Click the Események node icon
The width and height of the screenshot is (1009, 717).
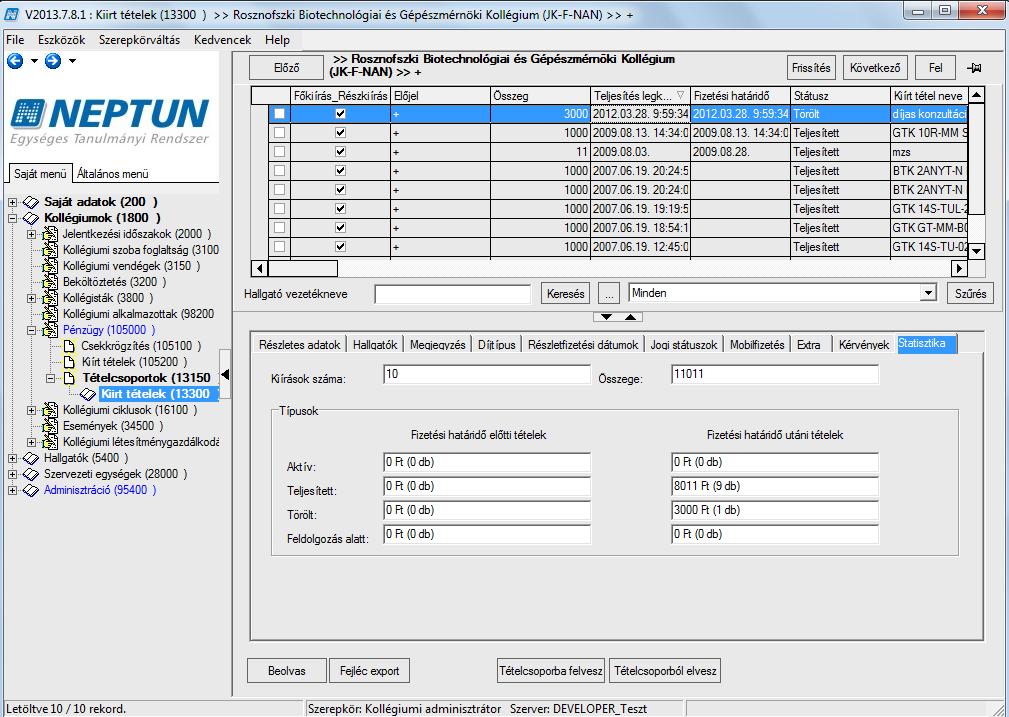(x=50, y=426)
